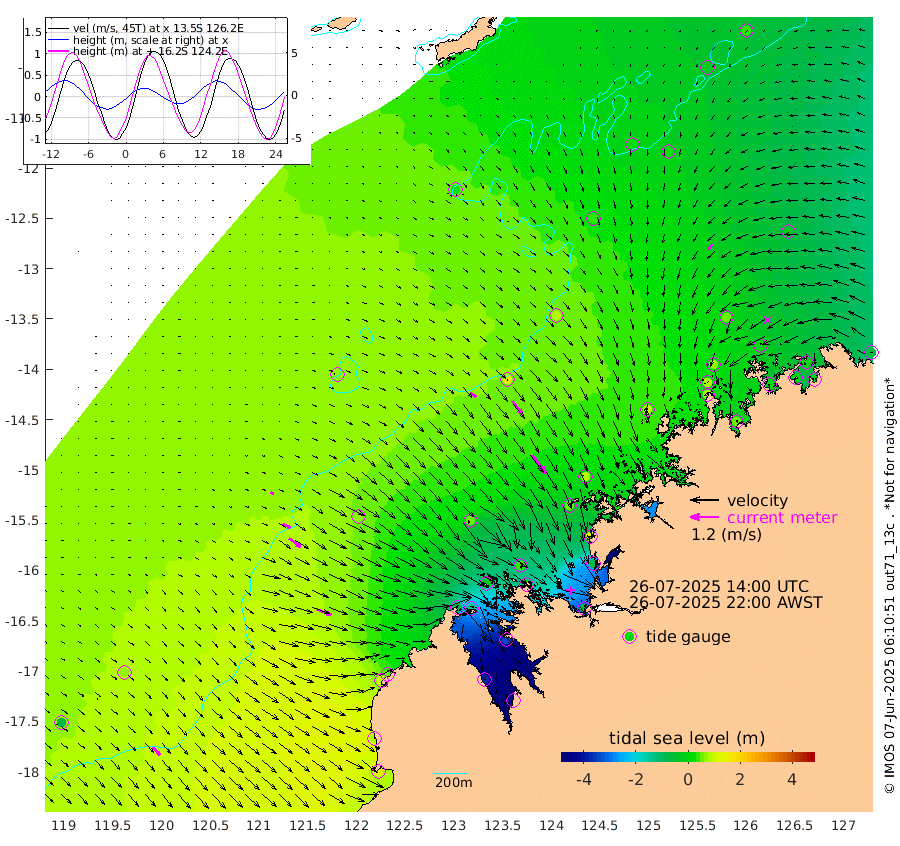Click the tide gauge circle near 12.2S 123E
The width and height of the screenshot is (900, 846).
click(x=456, y=189)
